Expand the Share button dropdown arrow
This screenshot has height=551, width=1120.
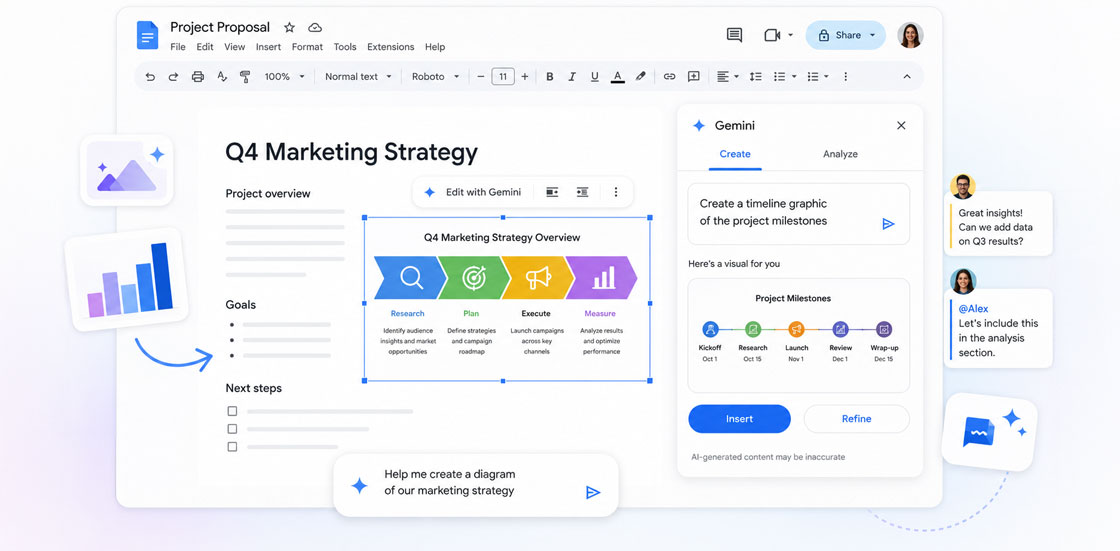(x=873, y=35)
